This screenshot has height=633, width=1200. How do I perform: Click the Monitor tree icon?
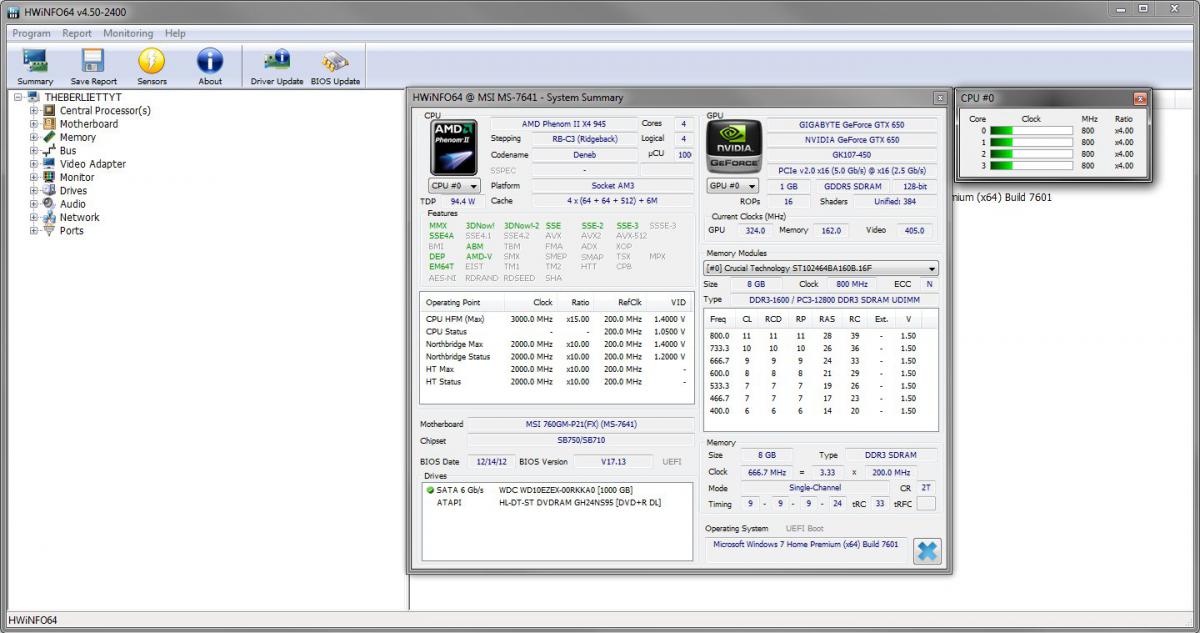pyautogui.click(x=50, y=177)
